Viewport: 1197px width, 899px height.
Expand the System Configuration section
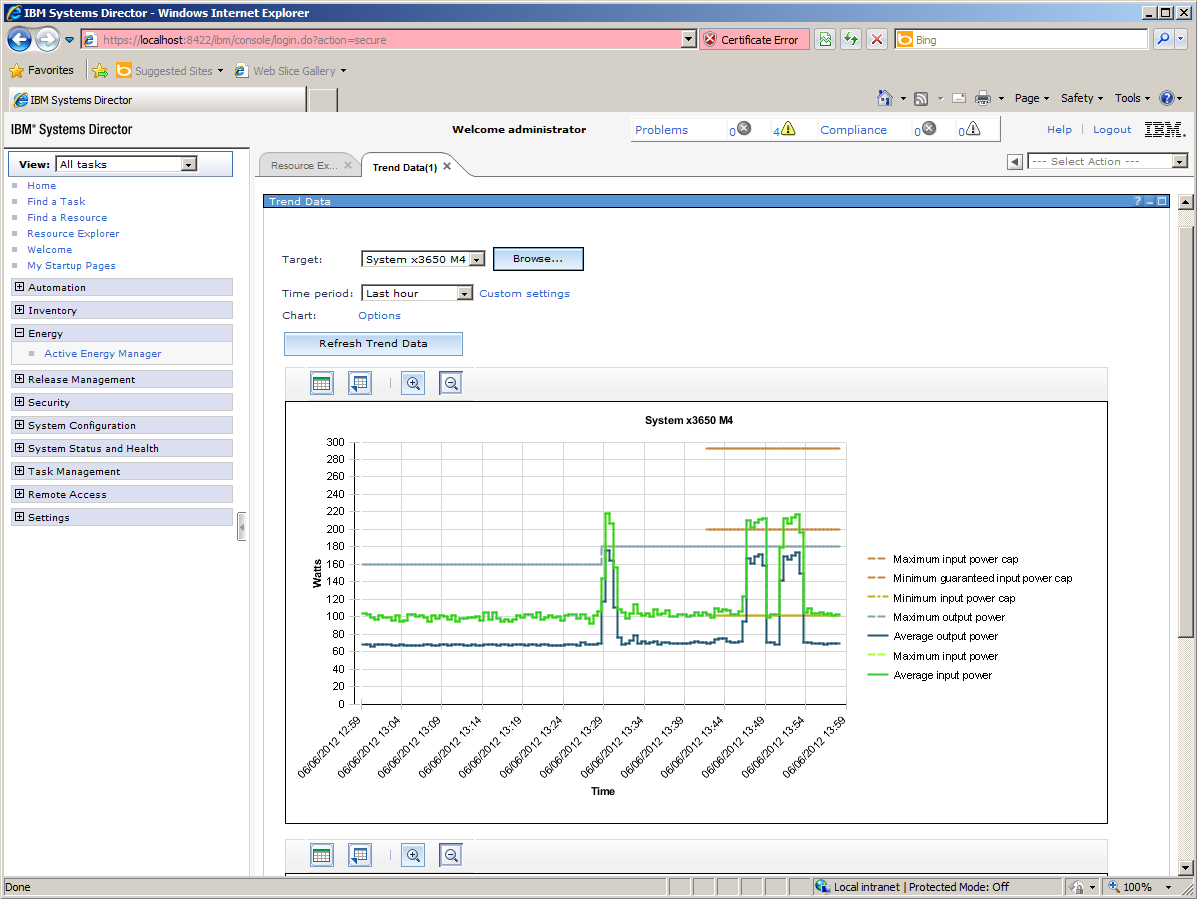pyautogui.click(x=20, y=424)
